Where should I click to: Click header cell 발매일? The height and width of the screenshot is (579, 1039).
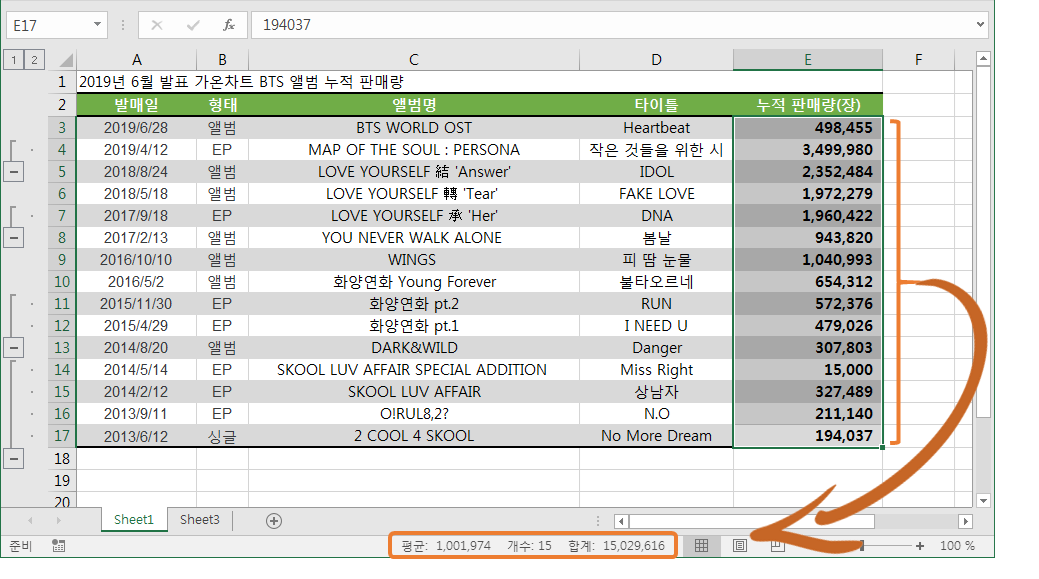pyautogui.click(x=137, y=105)
